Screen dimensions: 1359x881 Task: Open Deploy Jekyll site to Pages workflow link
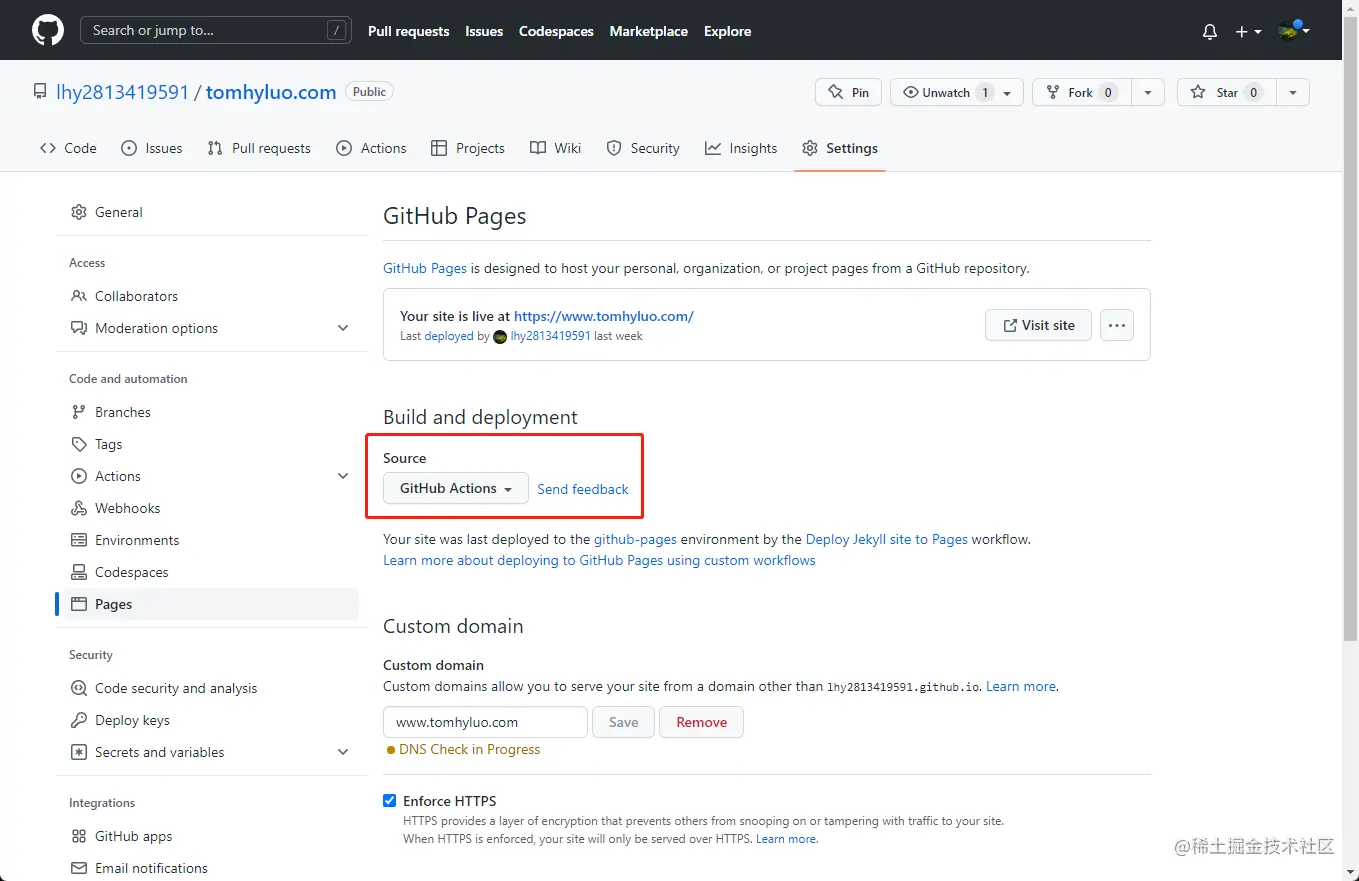pyautogui.click(x=886, y=539)
